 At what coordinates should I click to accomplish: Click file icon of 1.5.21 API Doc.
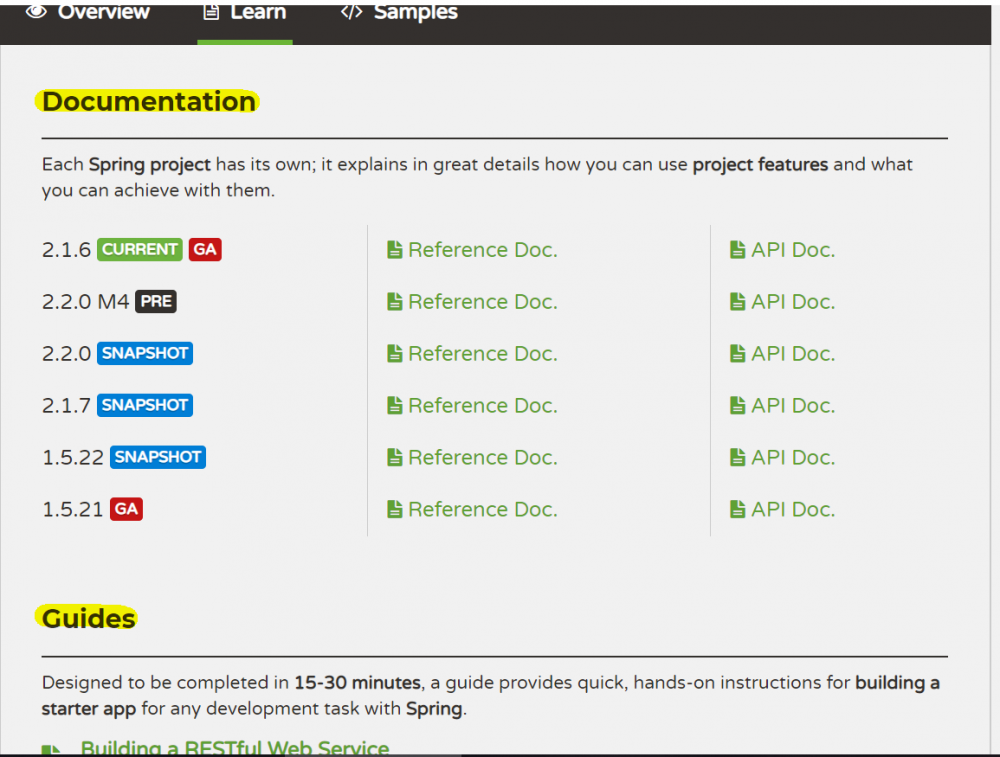click(738, 509)
